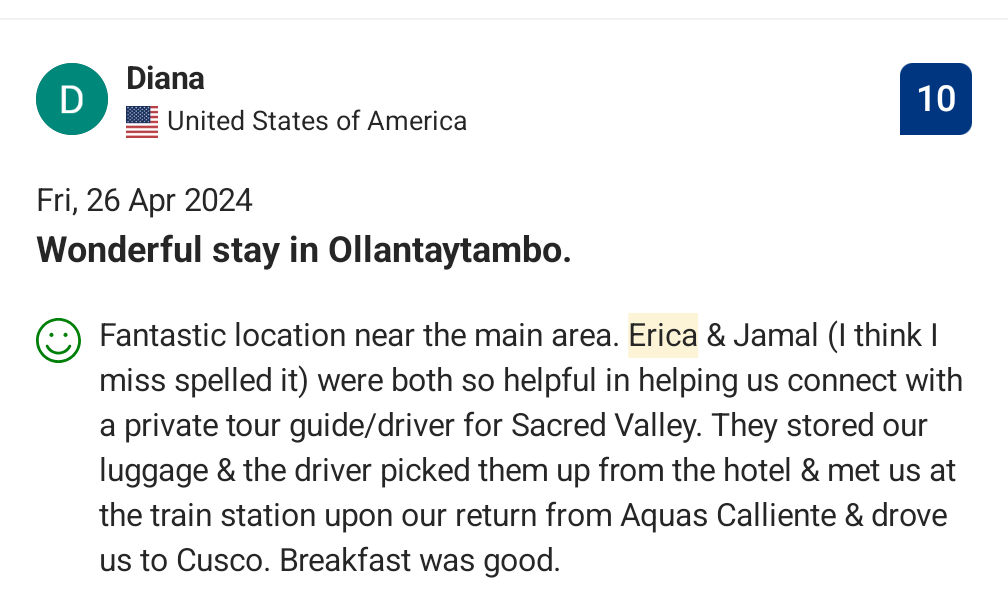The image size is (1008, 604).
Task: Click the divider line above the review
Action: [x=504, y=19]
